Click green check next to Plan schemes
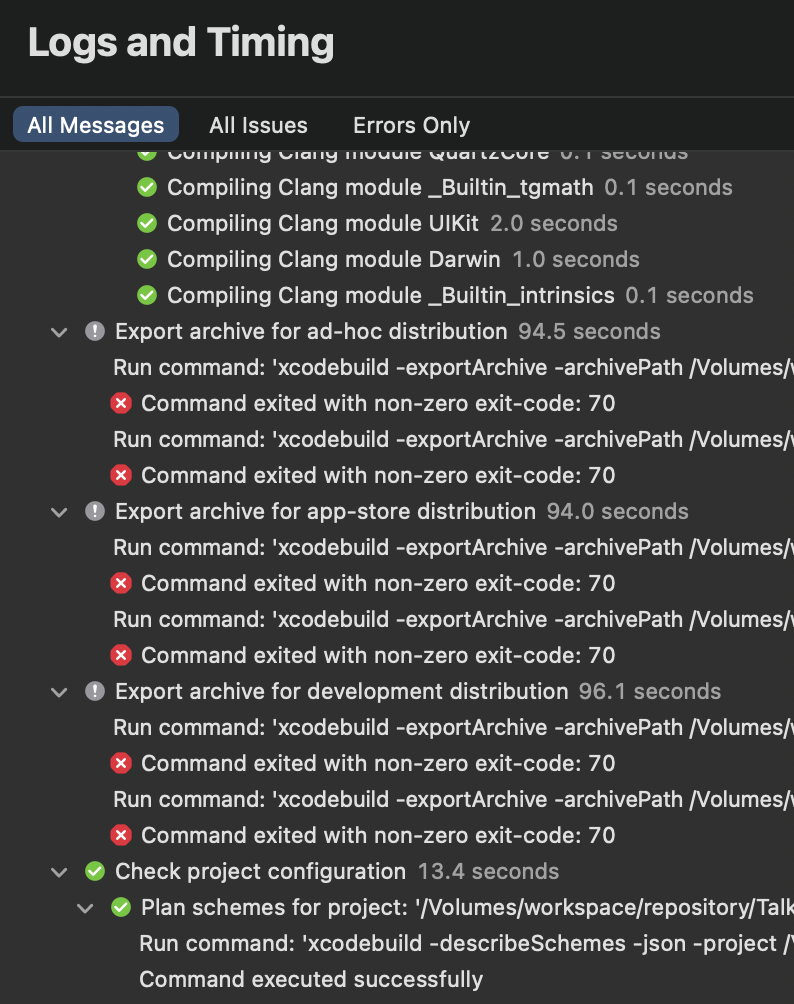Screen dimensions: 794x1004 click(x=121, y=908)
